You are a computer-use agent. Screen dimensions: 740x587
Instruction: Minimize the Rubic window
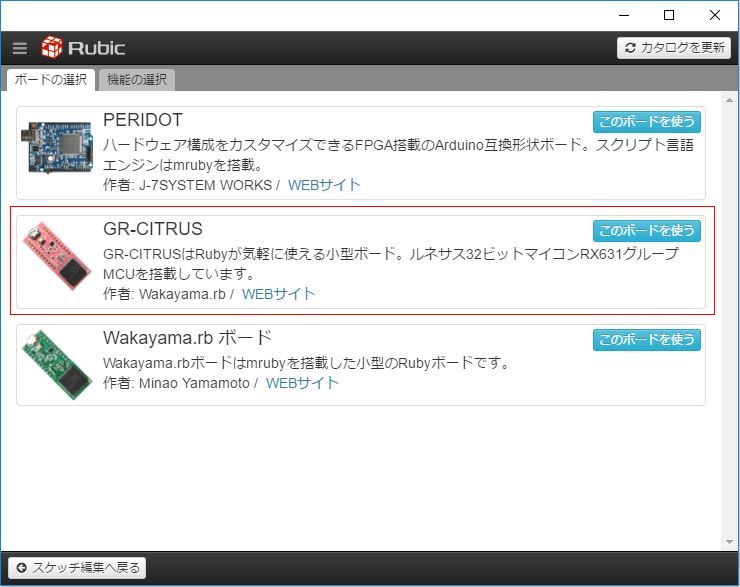(624, 15)
